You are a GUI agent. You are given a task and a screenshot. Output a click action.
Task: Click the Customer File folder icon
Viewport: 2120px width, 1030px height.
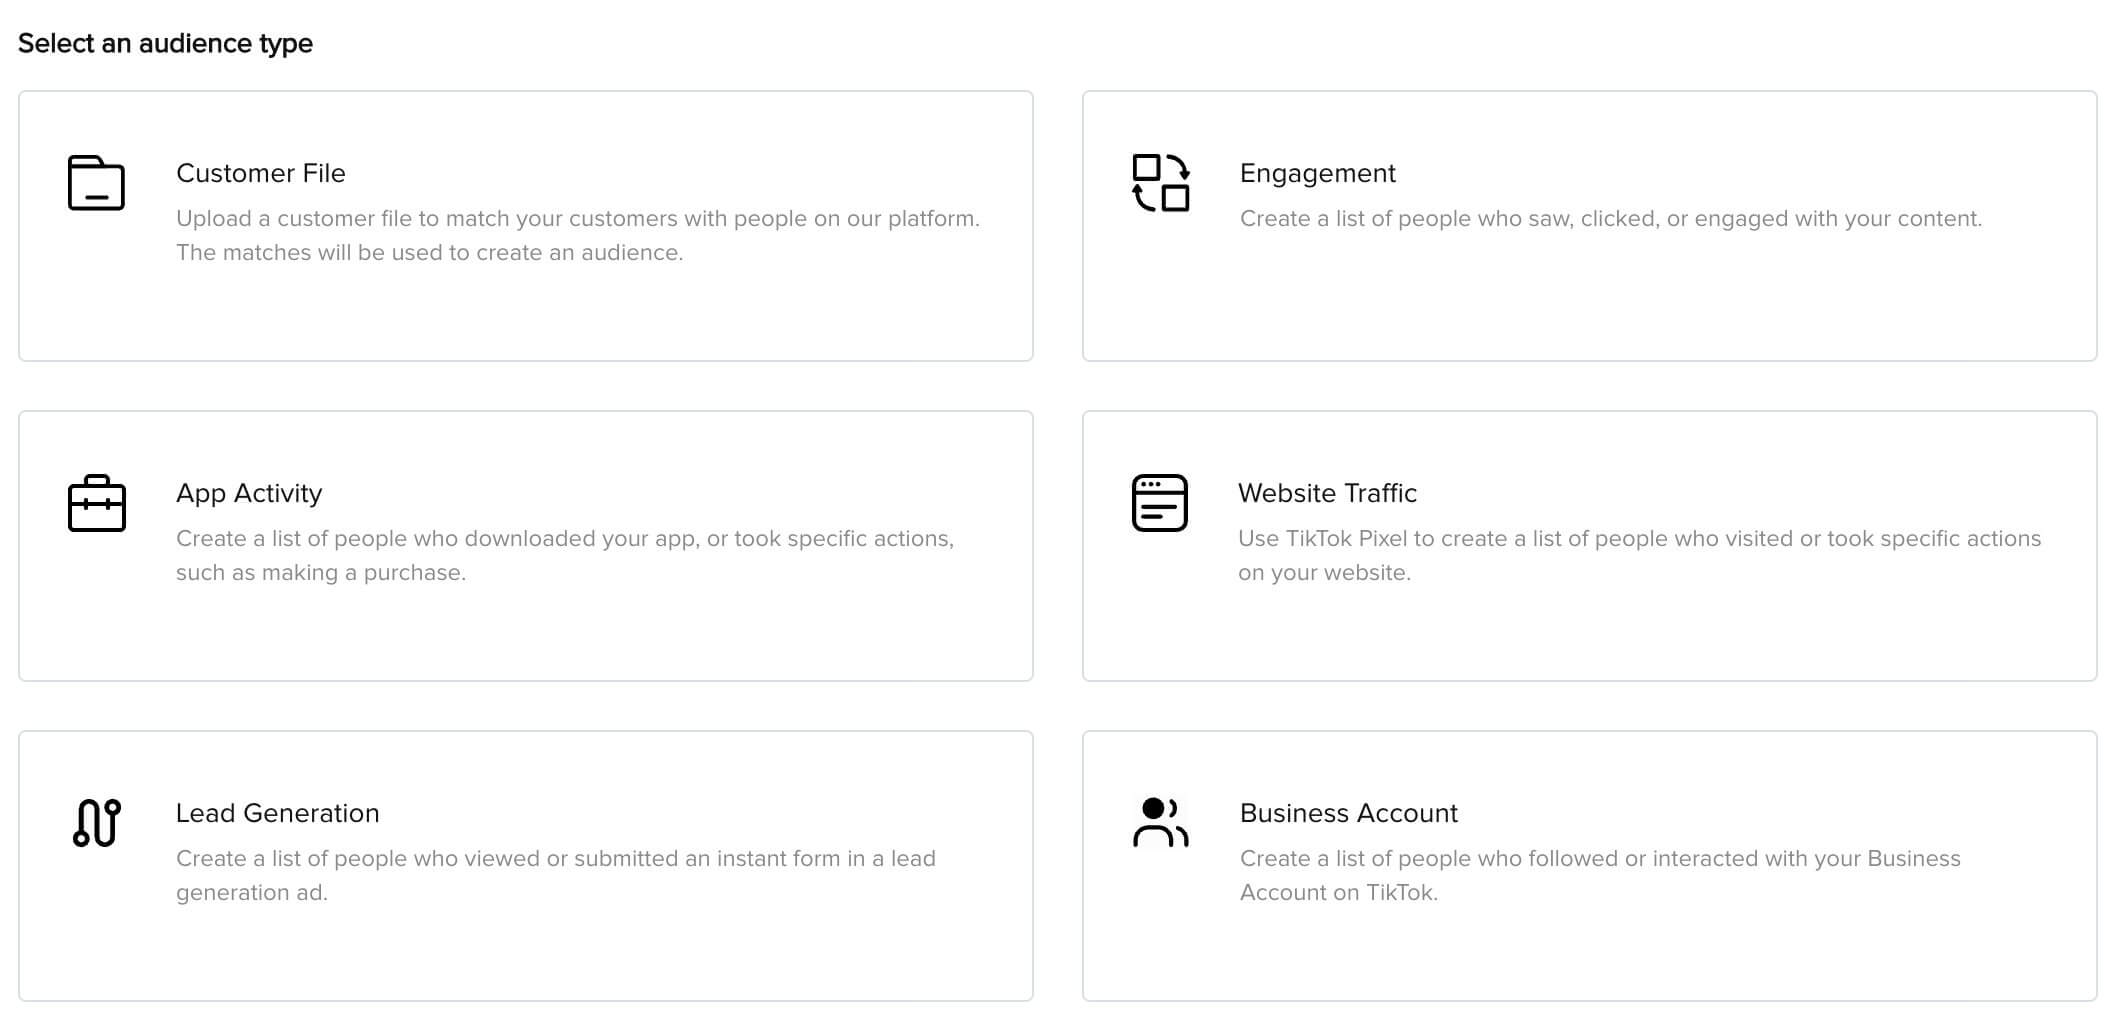point(96,183)
